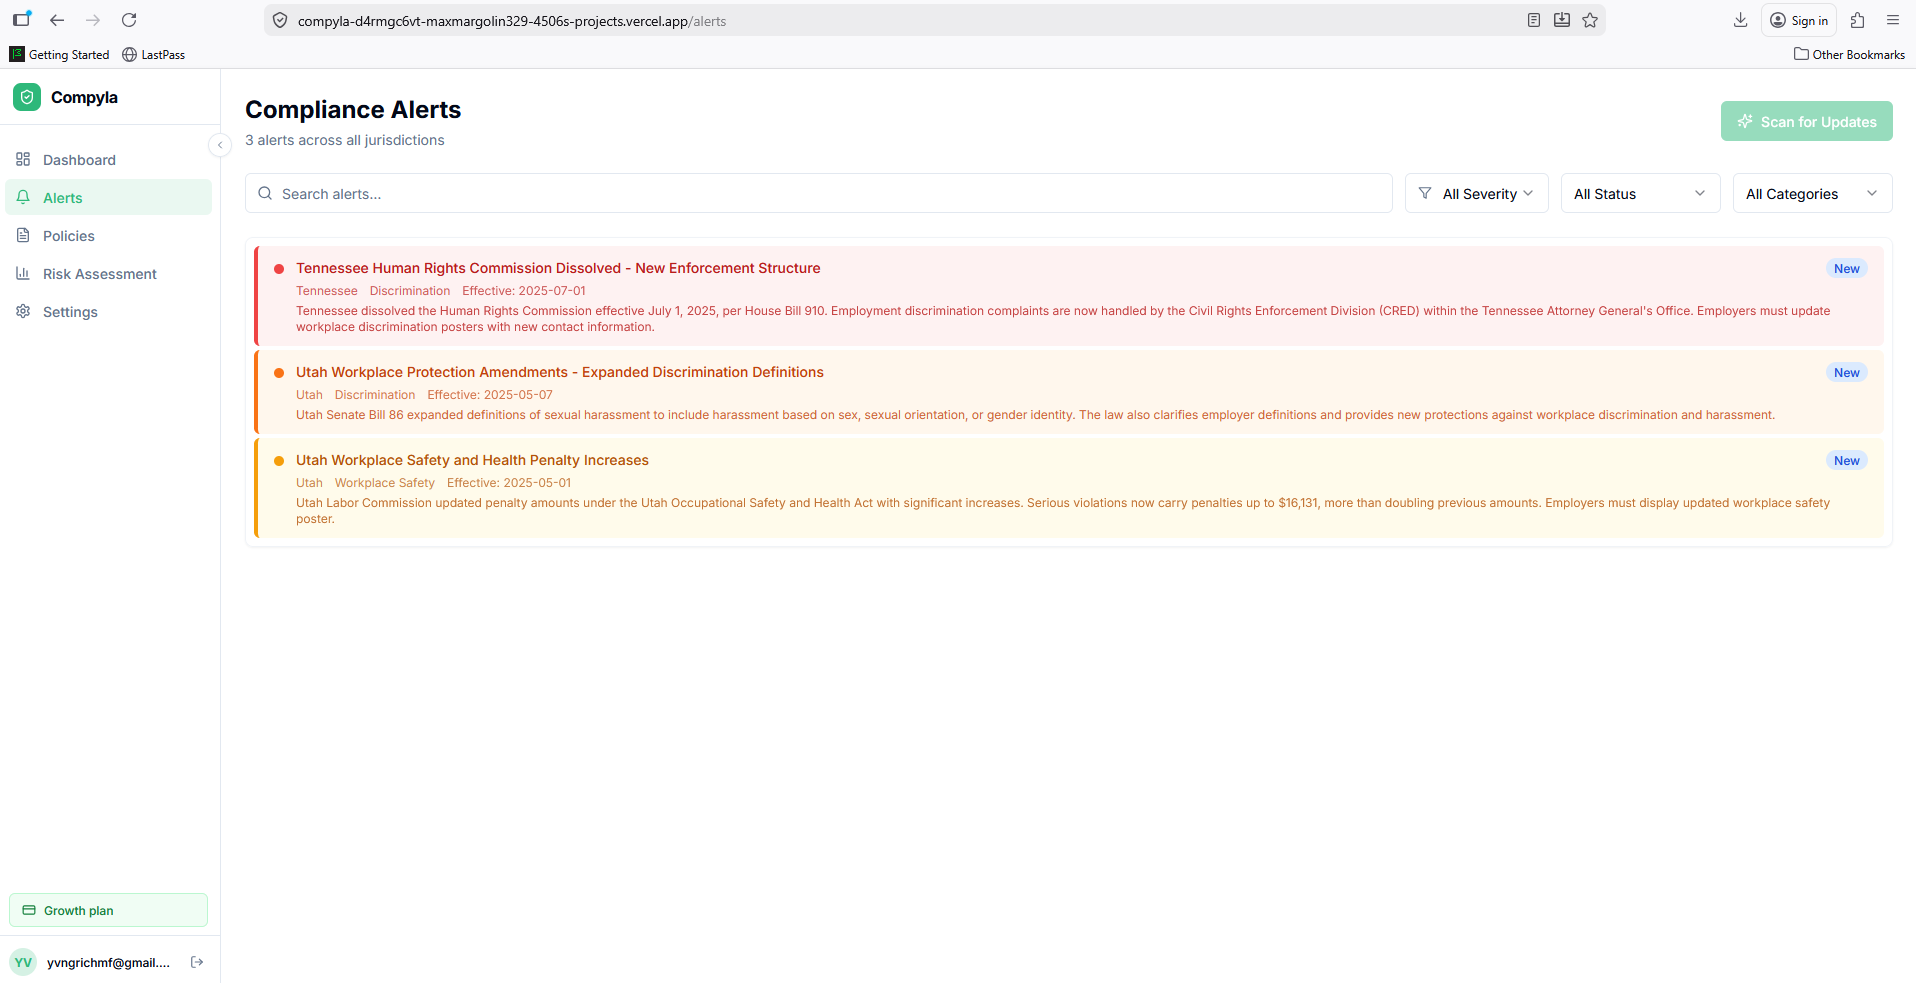Click the Alerts bell icon
The width and height of the screenshot is (1916, 983).
[x=23, y=197]
